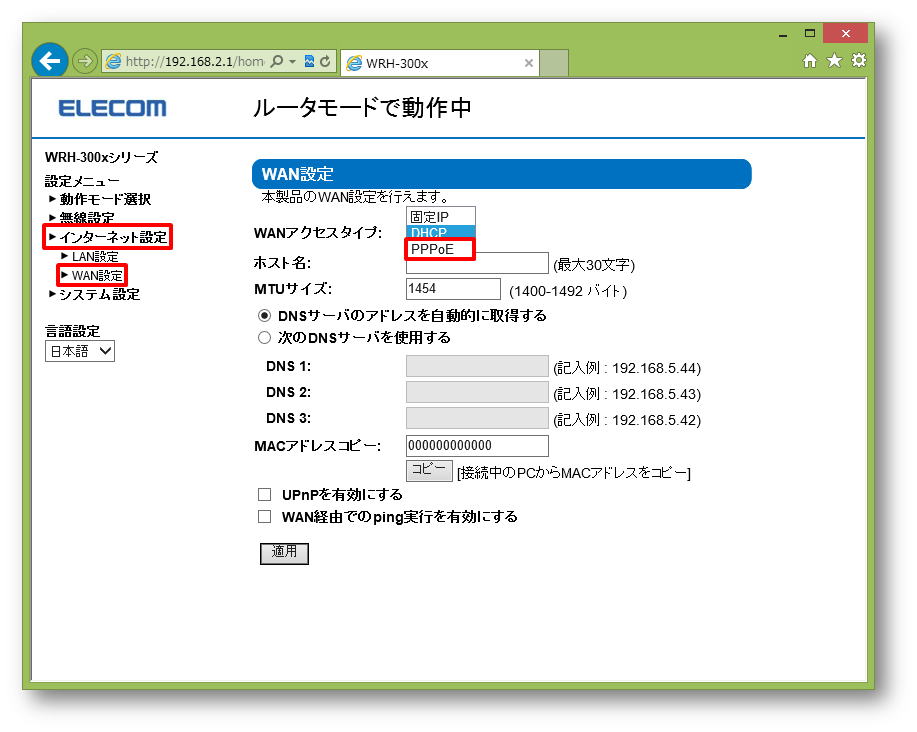
Task: Open LAN設定 submenu item
Action: (94, 257)
